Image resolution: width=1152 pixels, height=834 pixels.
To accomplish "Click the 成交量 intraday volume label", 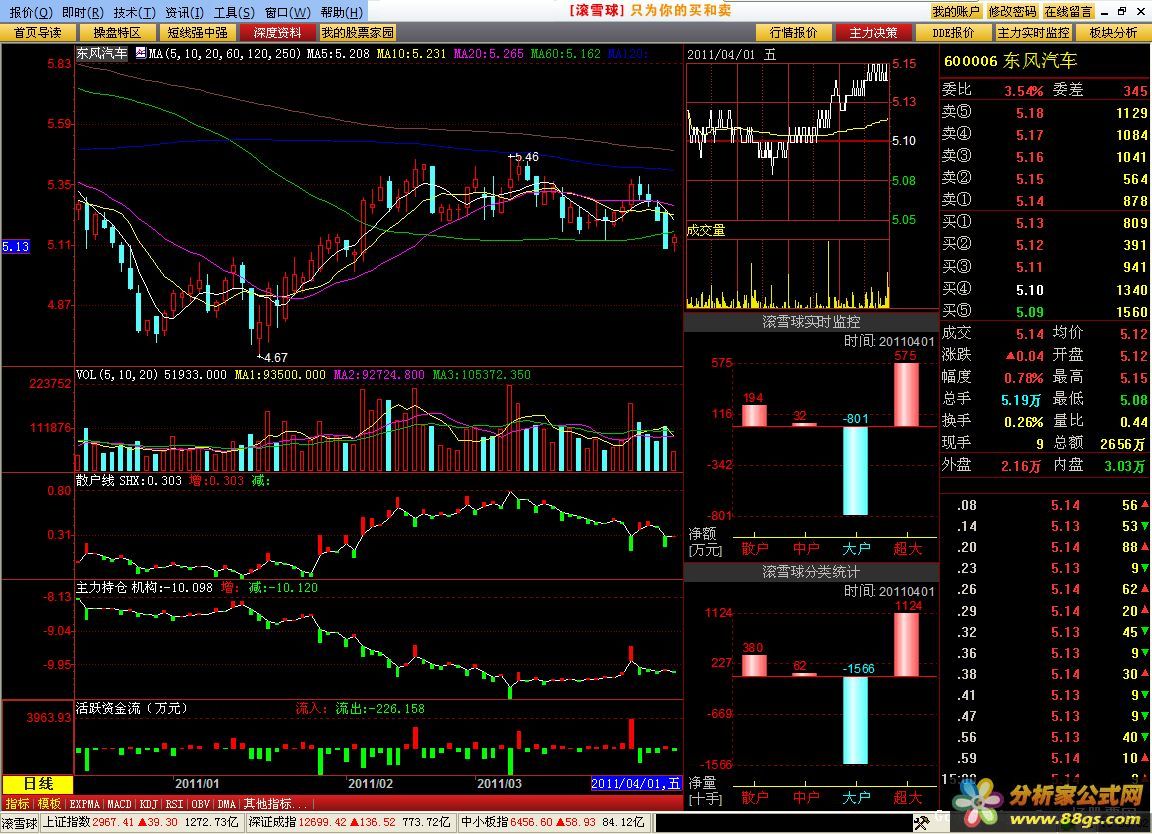I will coord(705,230).
